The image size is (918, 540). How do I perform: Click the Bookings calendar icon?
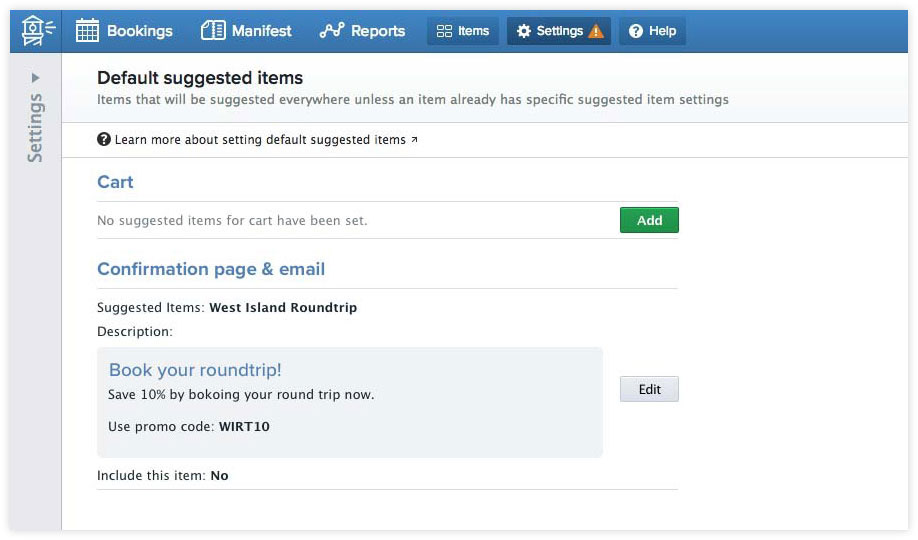click(x=88, y=31)
